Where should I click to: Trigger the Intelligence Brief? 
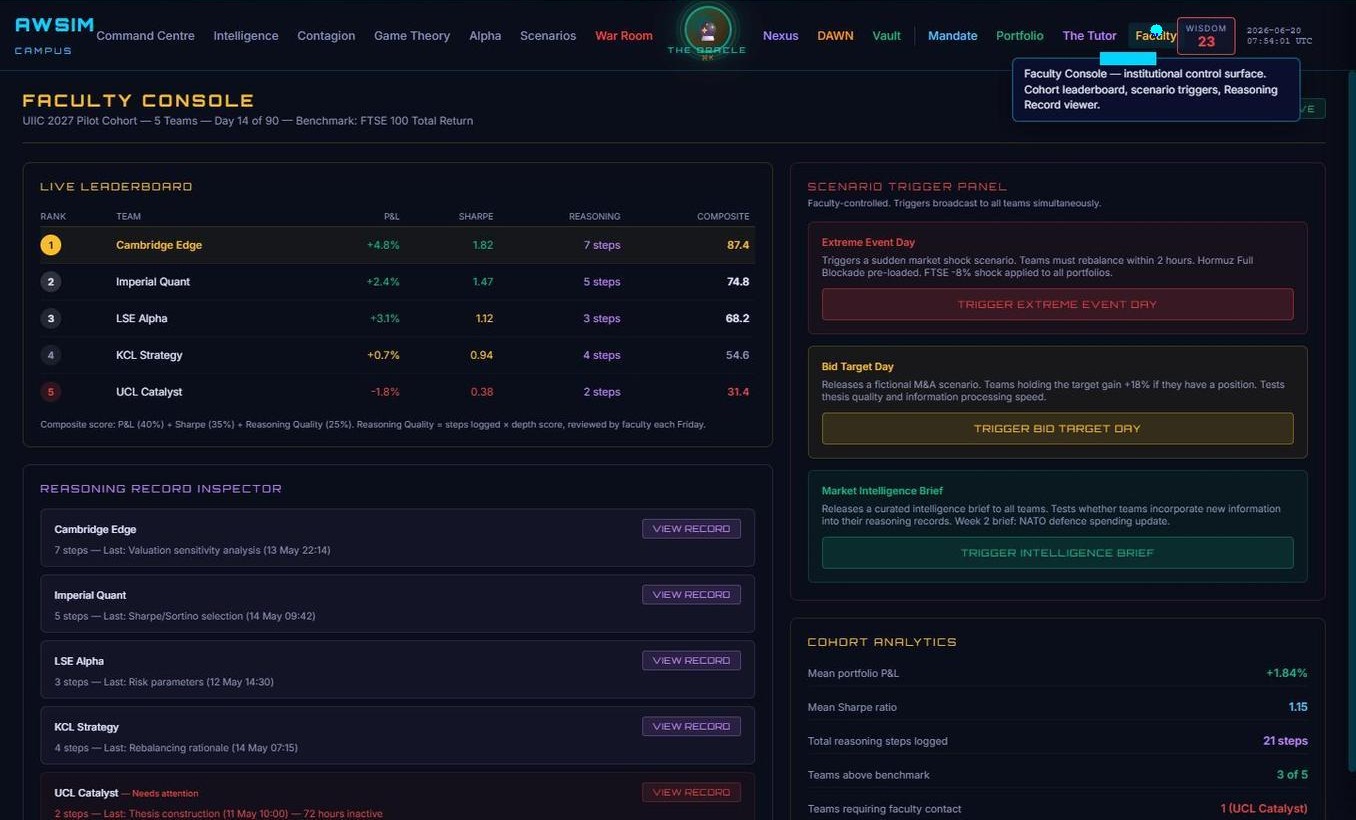click(x=1057, y=552)
